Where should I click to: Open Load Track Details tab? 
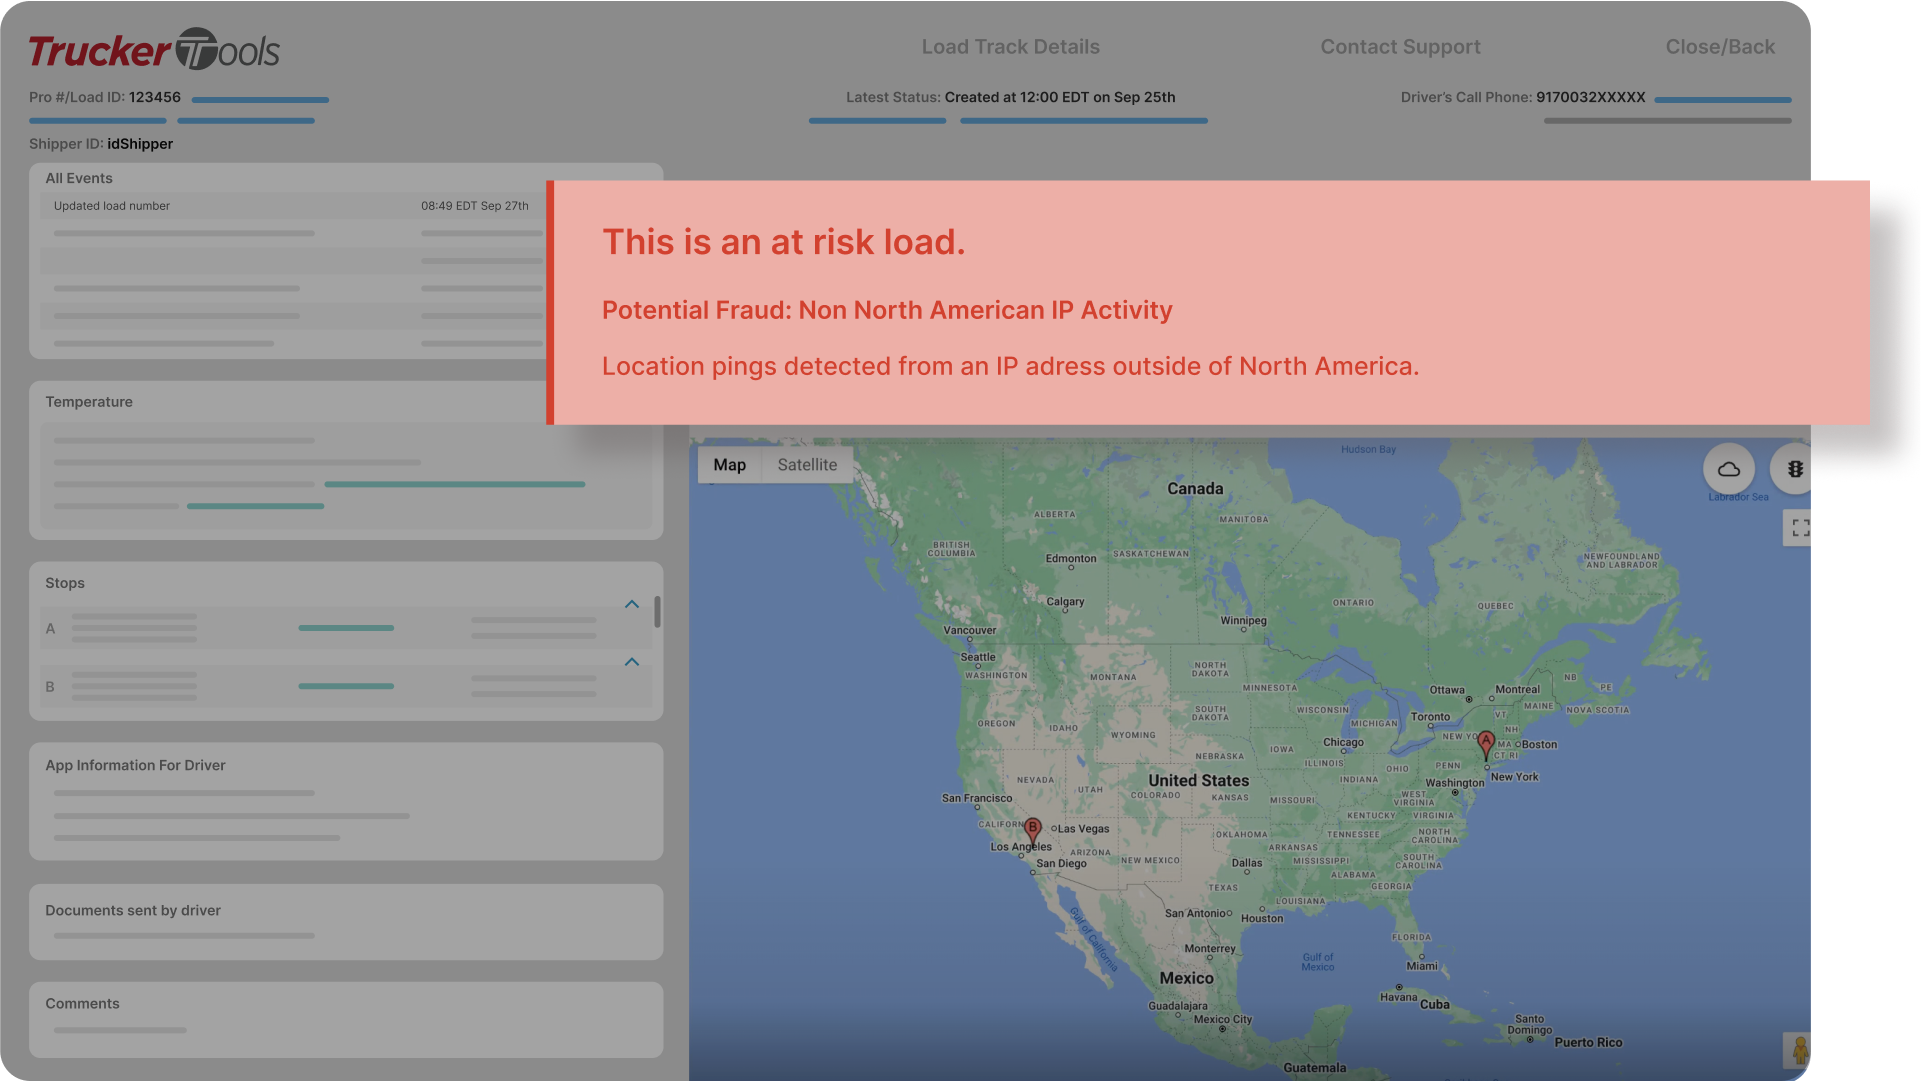[x=1010, y=47]
